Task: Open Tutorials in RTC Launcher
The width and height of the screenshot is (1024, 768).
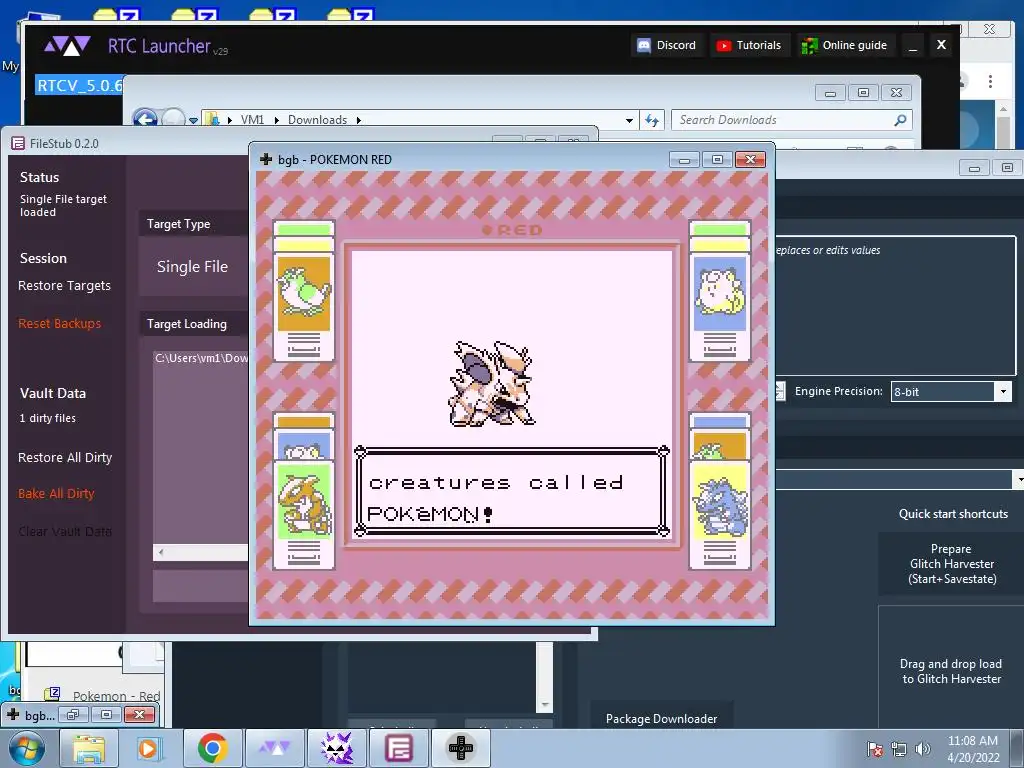Action: (748, 45)
